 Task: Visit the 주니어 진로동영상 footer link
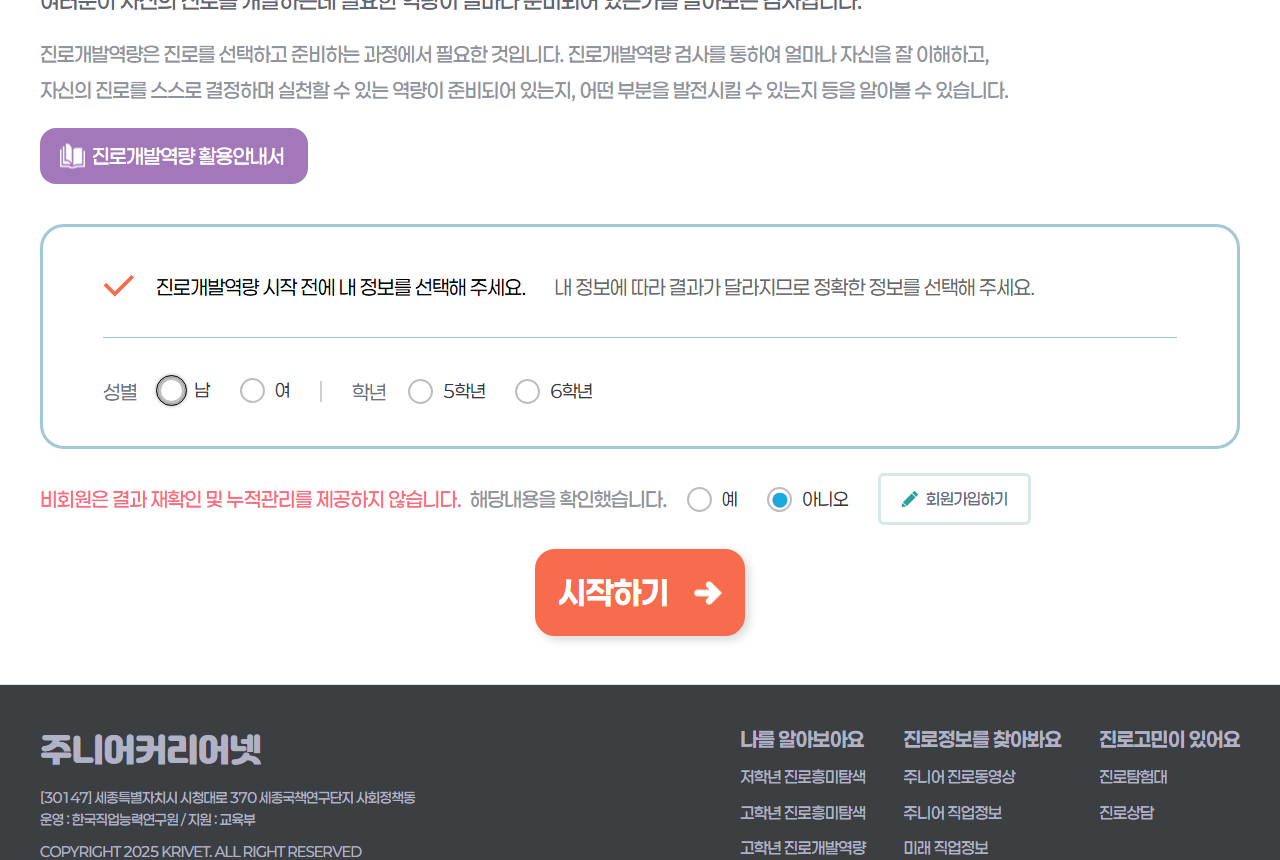click(959, 777)
